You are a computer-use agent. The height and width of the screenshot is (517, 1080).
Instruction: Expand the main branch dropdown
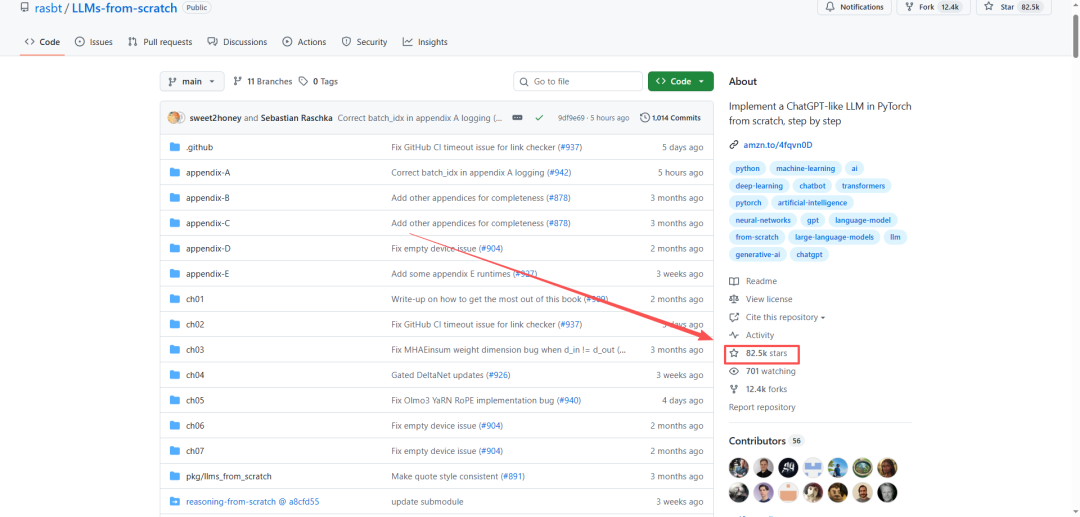[192, 81]
